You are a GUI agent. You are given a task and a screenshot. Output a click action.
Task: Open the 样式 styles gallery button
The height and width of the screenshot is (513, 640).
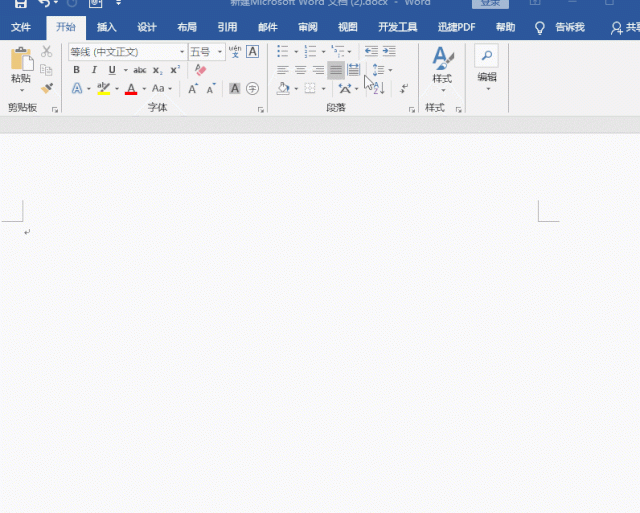point(442,69)
